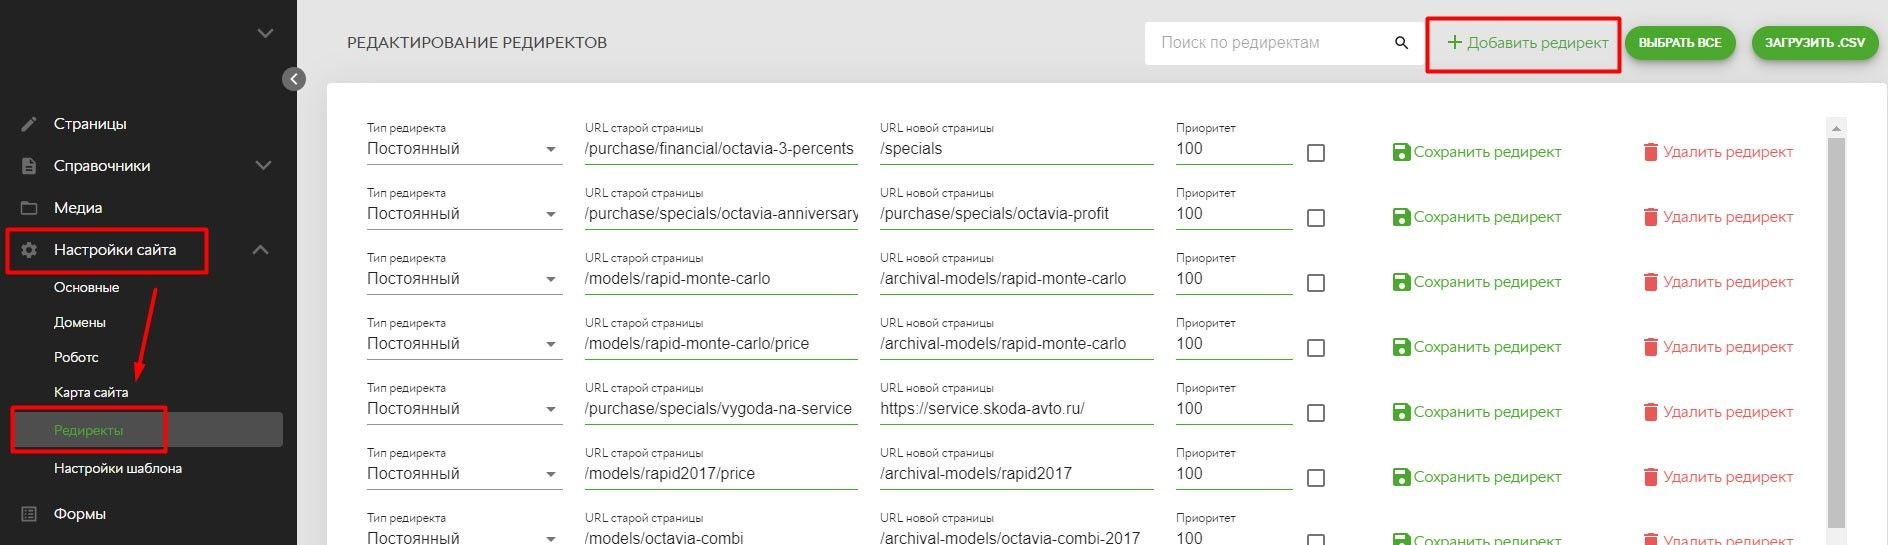This screenshot has width=1888, height=545.
Task: Edit old URL field /purchase/financial/octavia-3-percents
Action: [x=721, y=149]
